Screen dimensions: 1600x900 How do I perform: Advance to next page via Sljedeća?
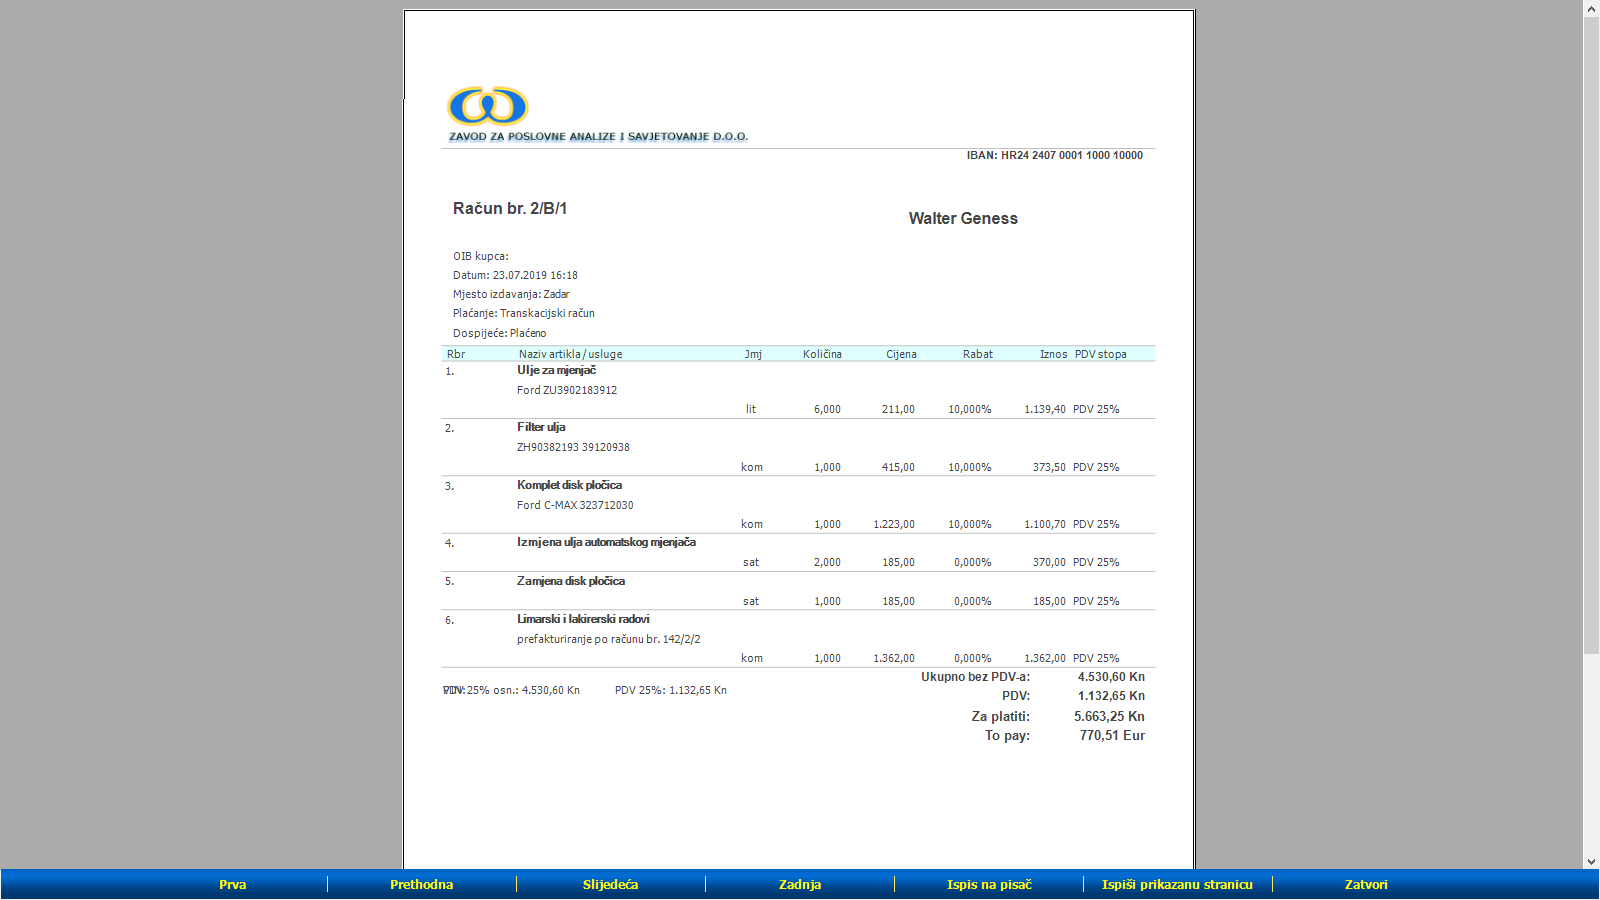click(x=610, y=884)
